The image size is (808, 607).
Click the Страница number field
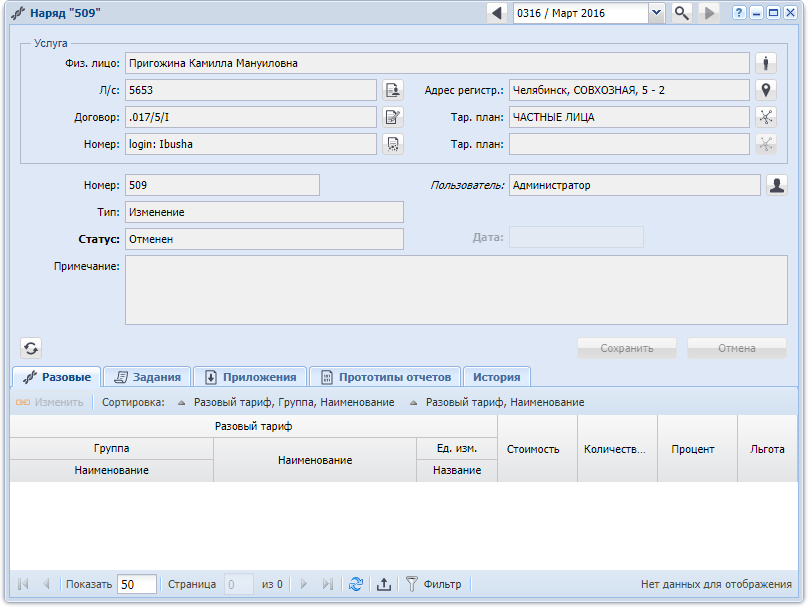[239, 584]
